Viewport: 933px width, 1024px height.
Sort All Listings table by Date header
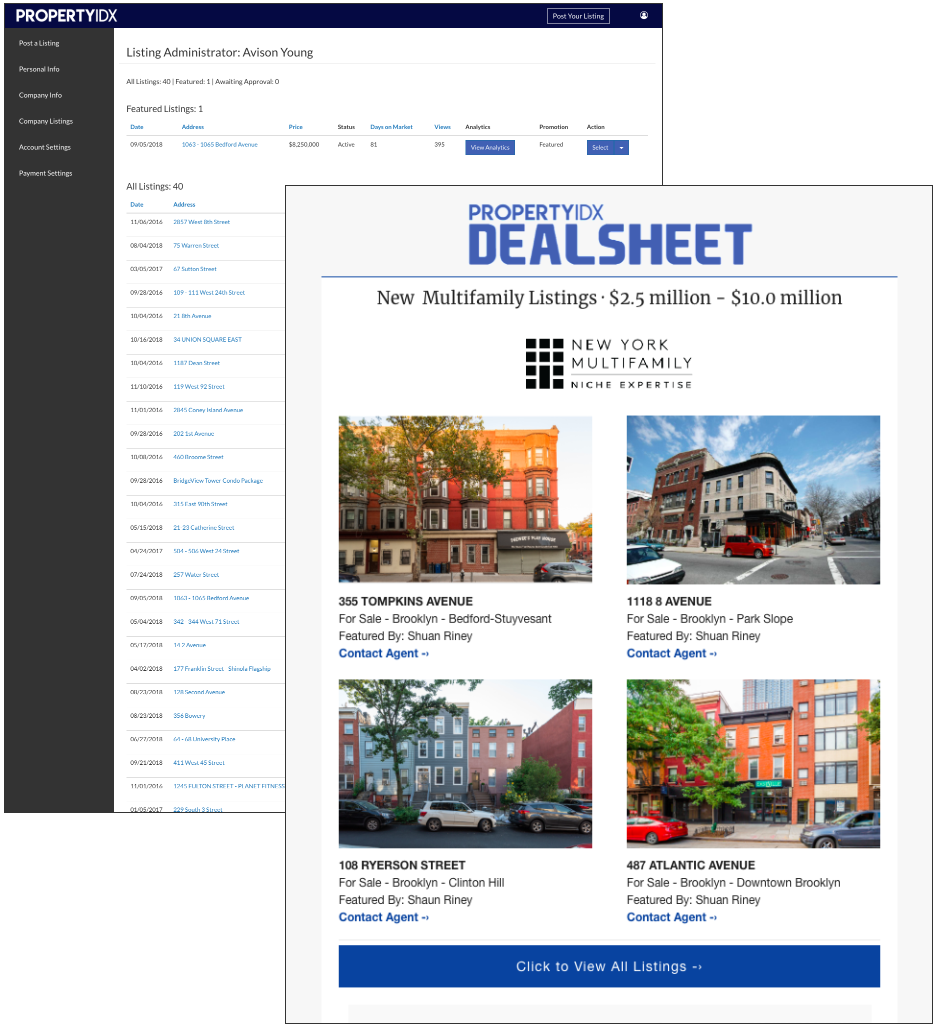[x=136, y=204]
